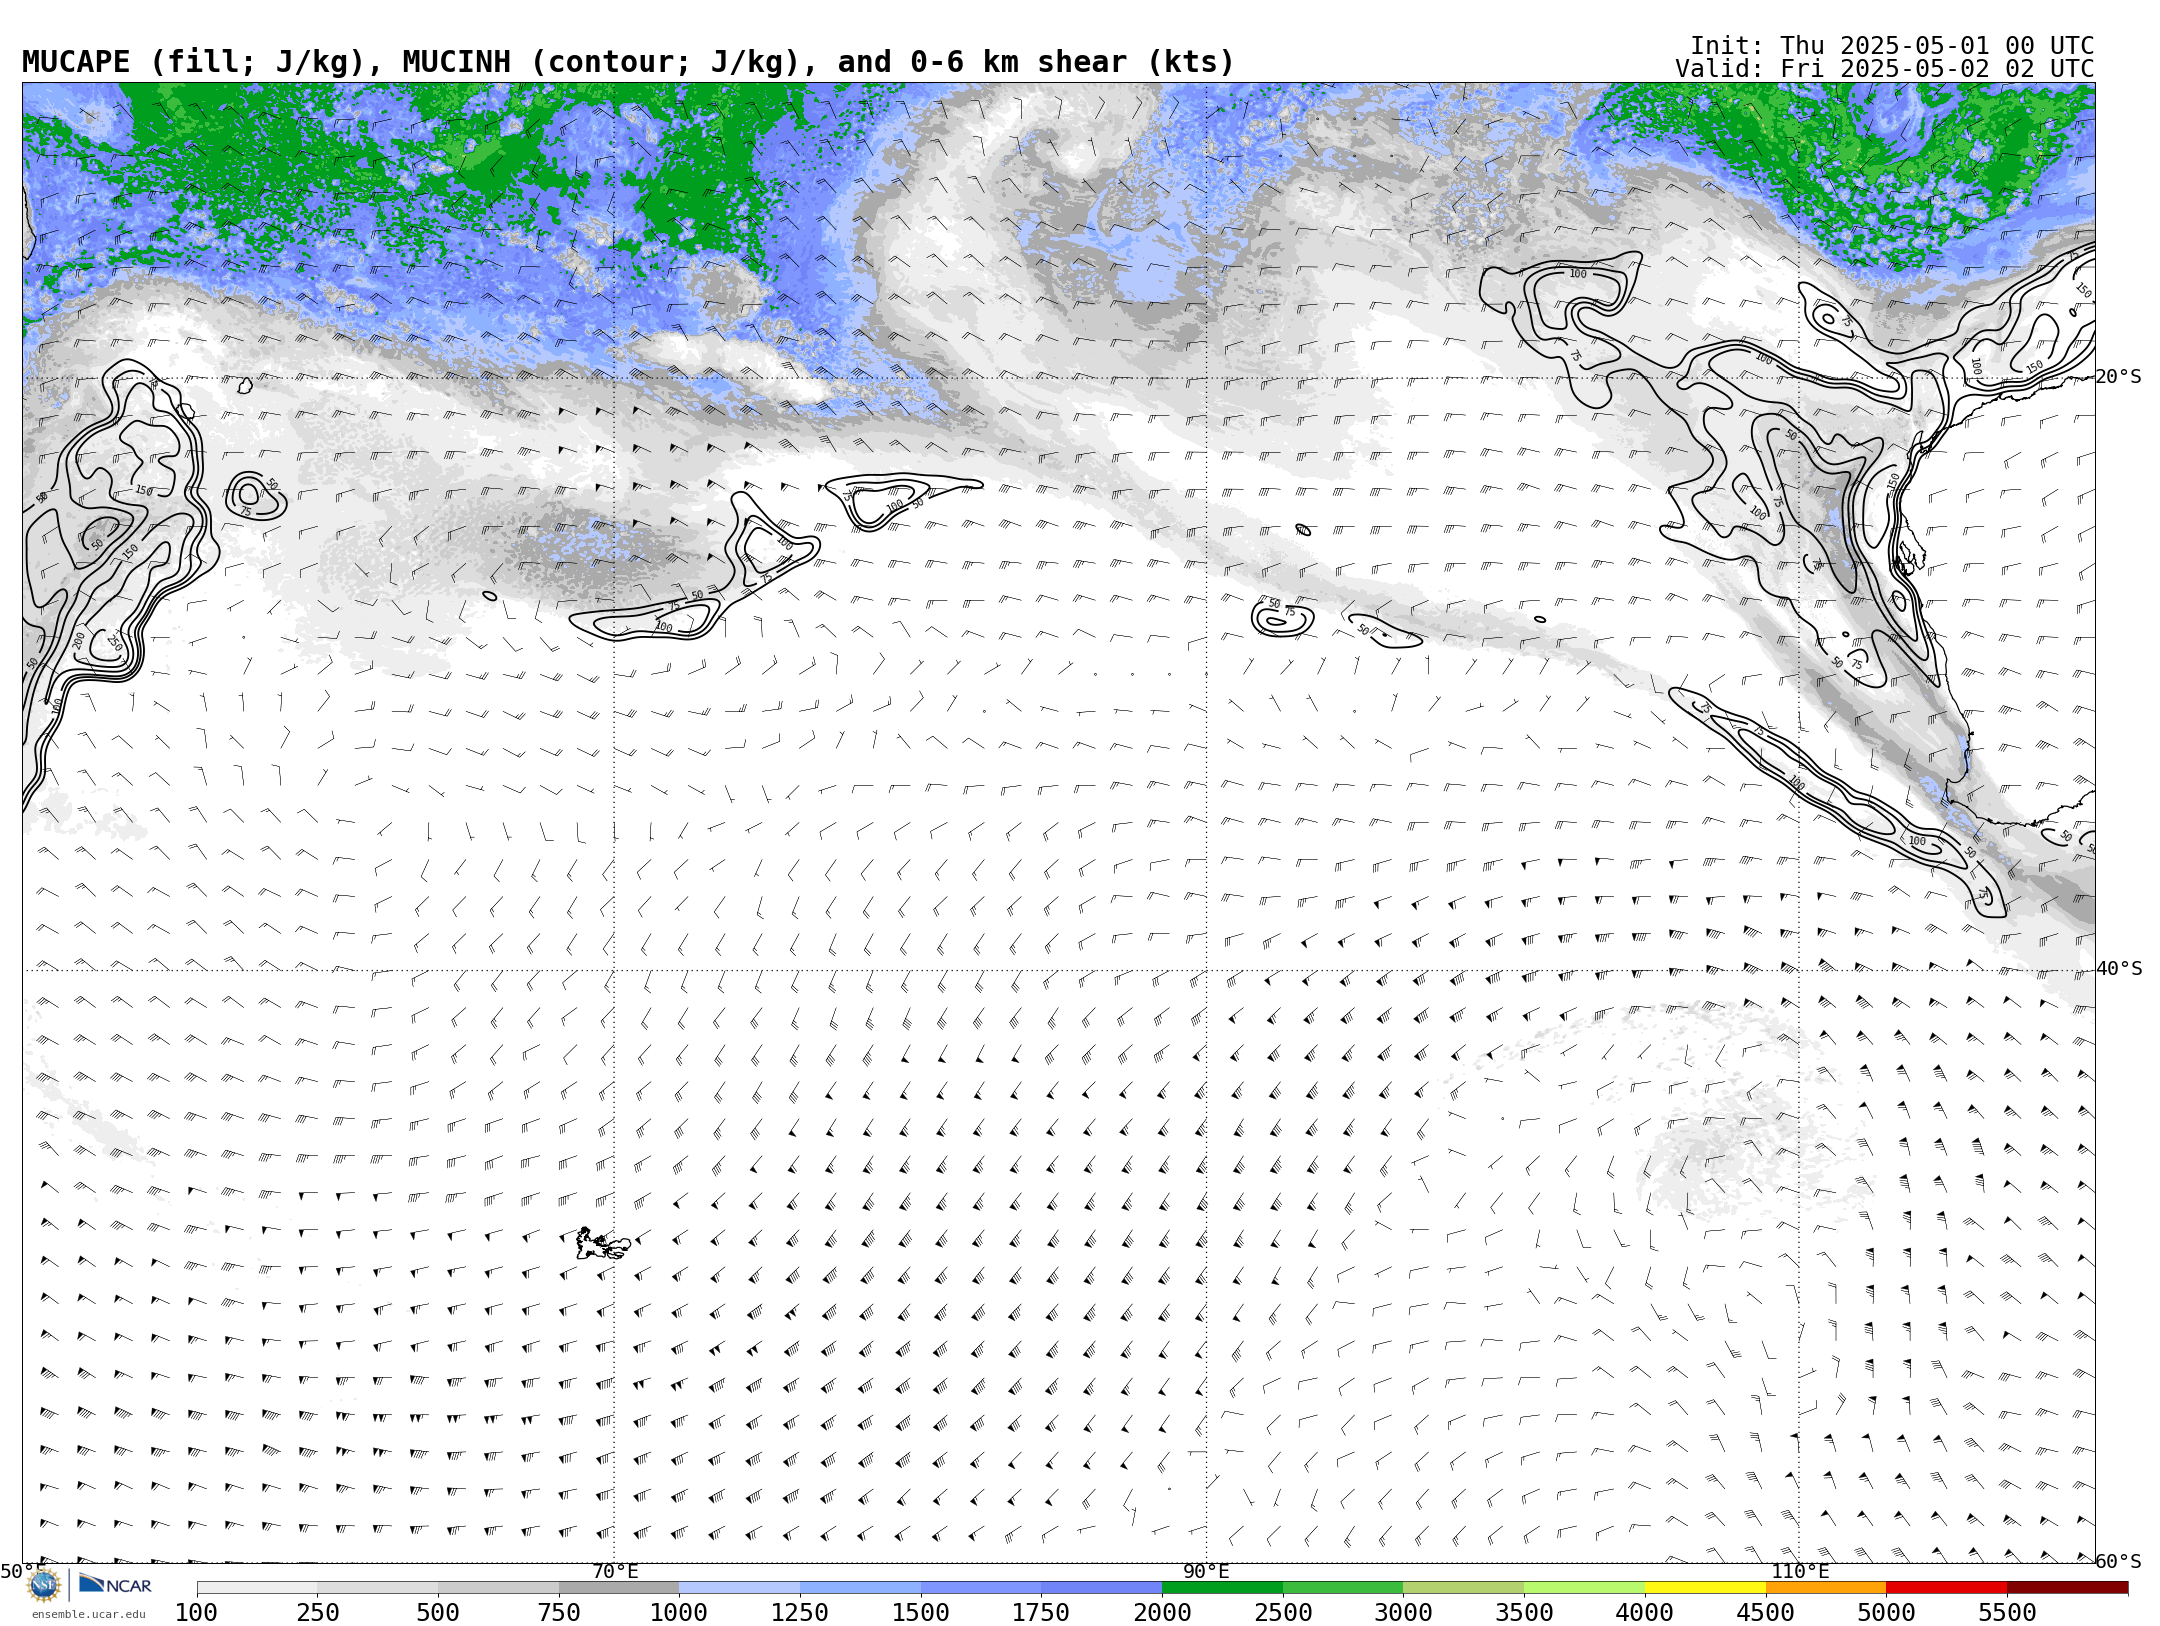Click the Init: Thu 2025-05-01 00 UTC text
This screenshot has height=1626, width=2160.
click(1892, 46)
